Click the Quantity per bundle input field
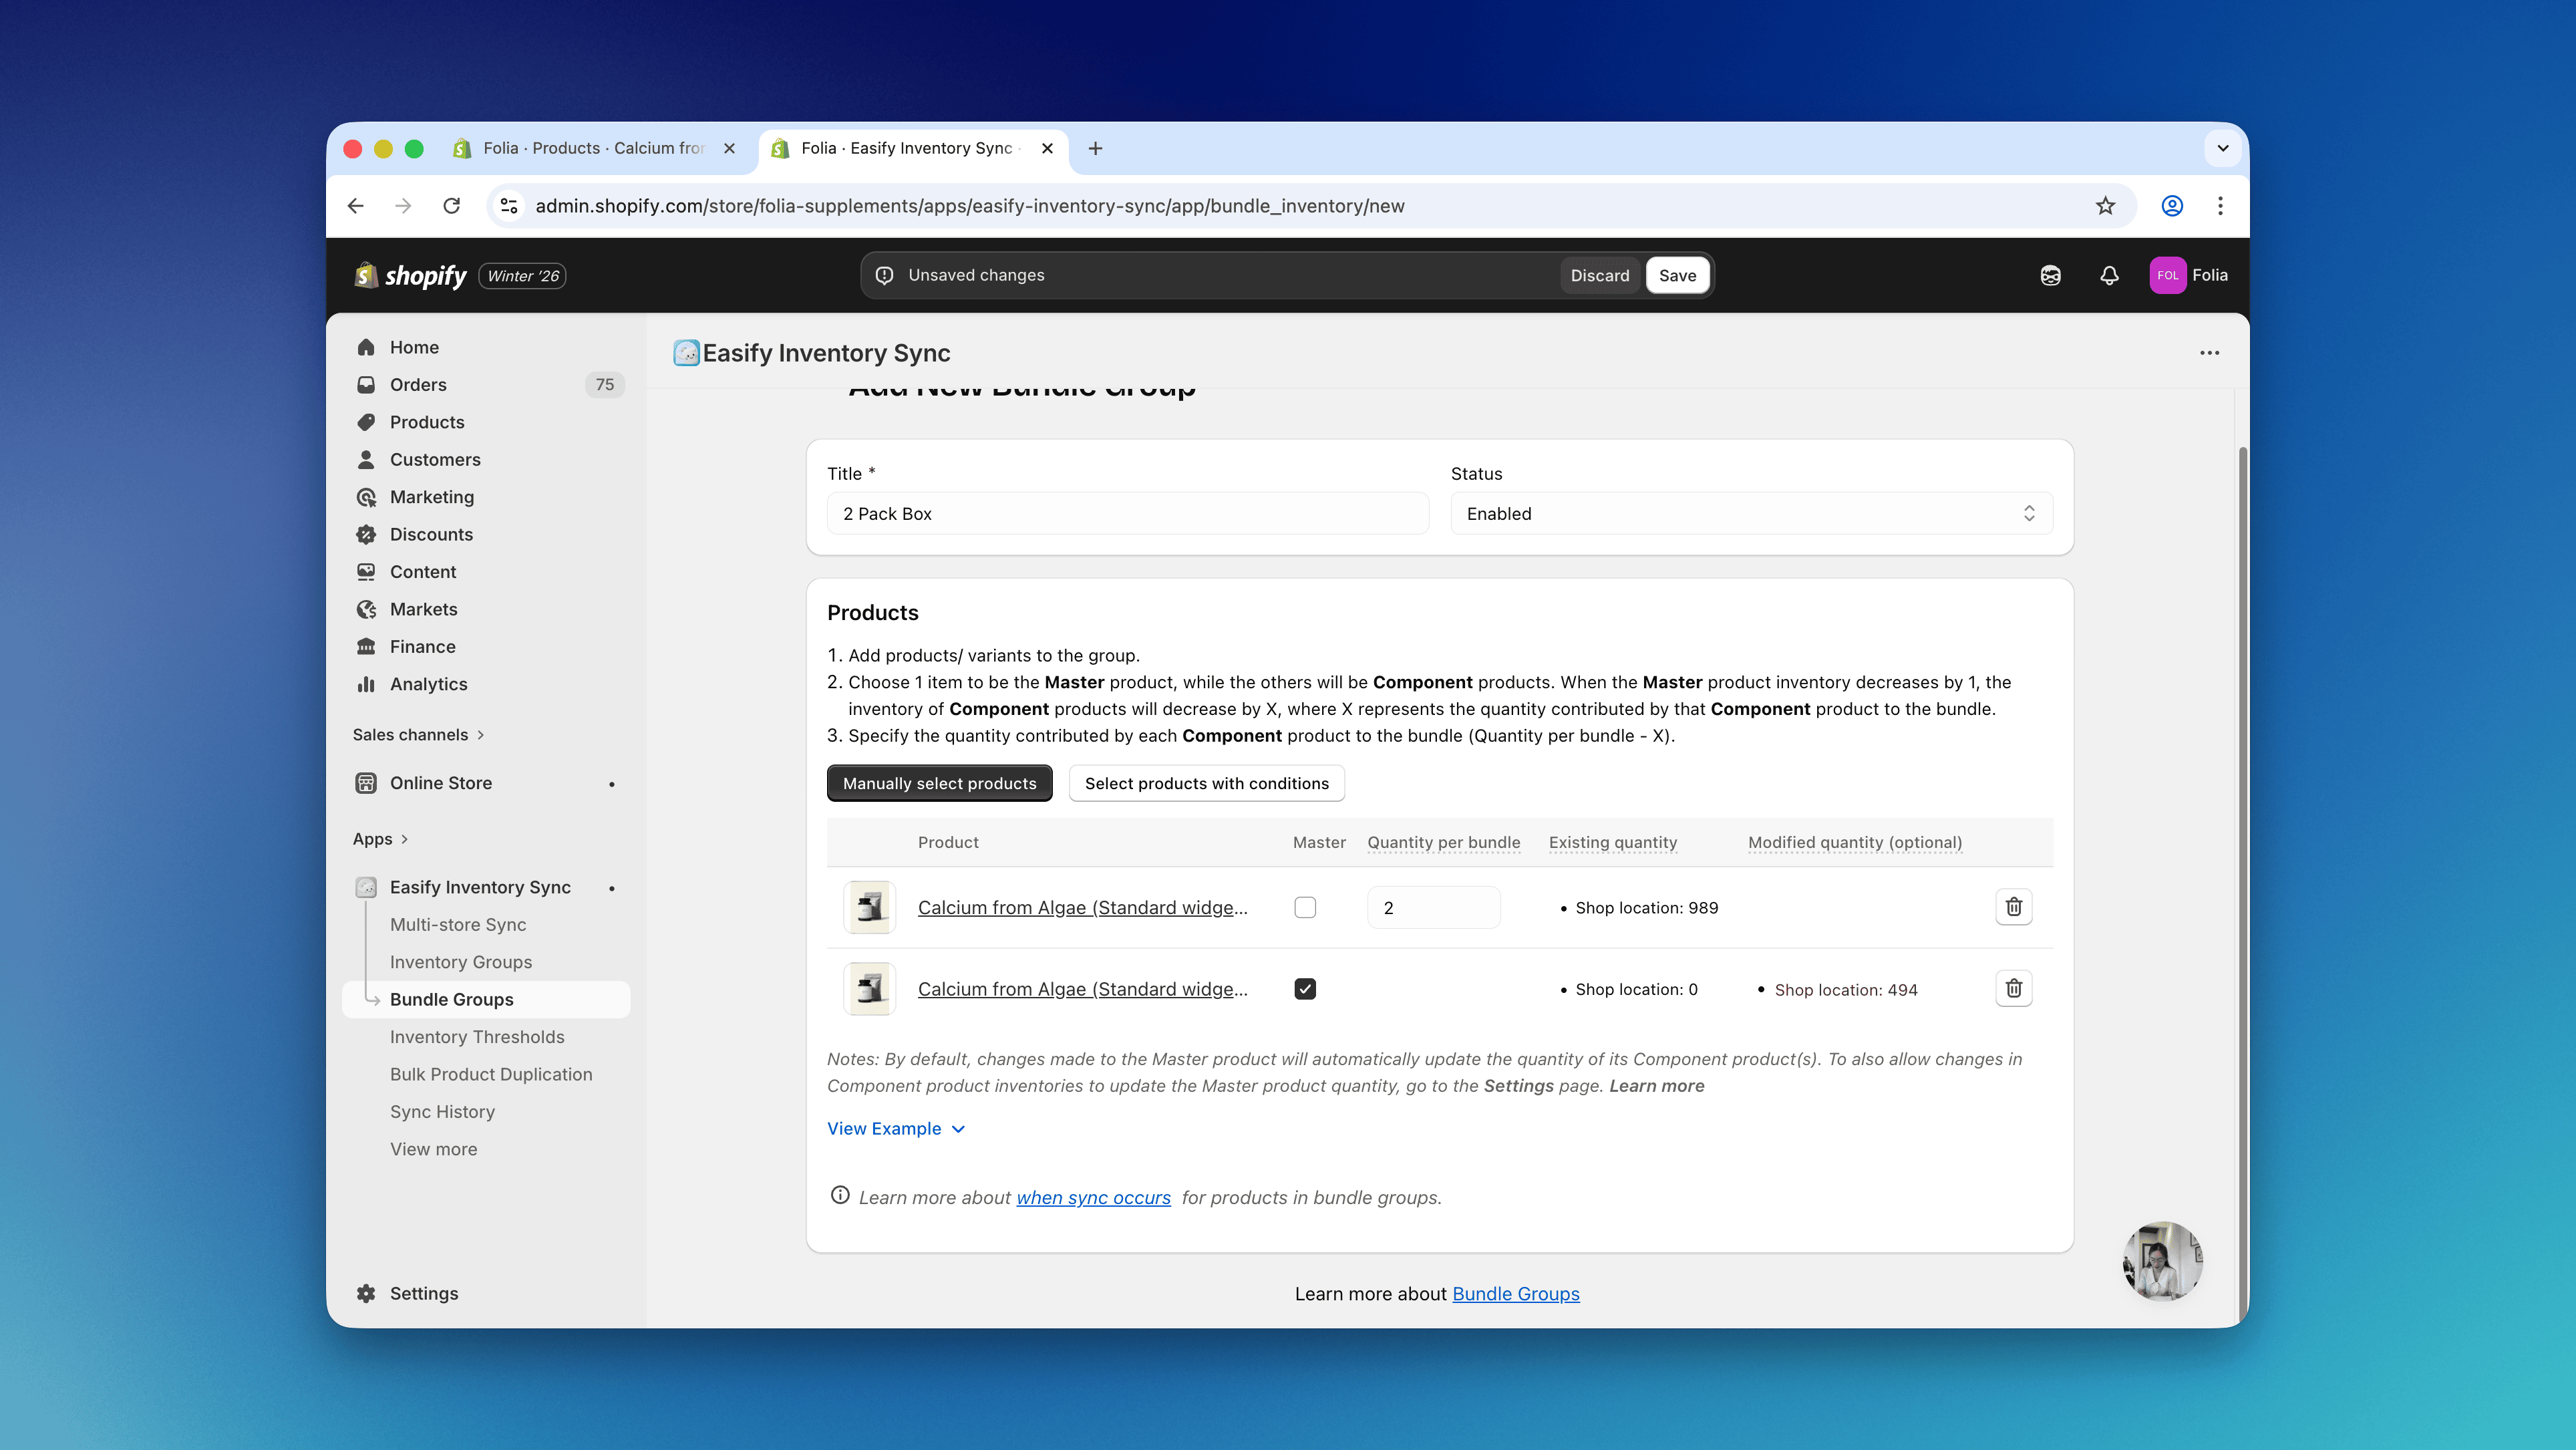 click(x=1433, y=907)
